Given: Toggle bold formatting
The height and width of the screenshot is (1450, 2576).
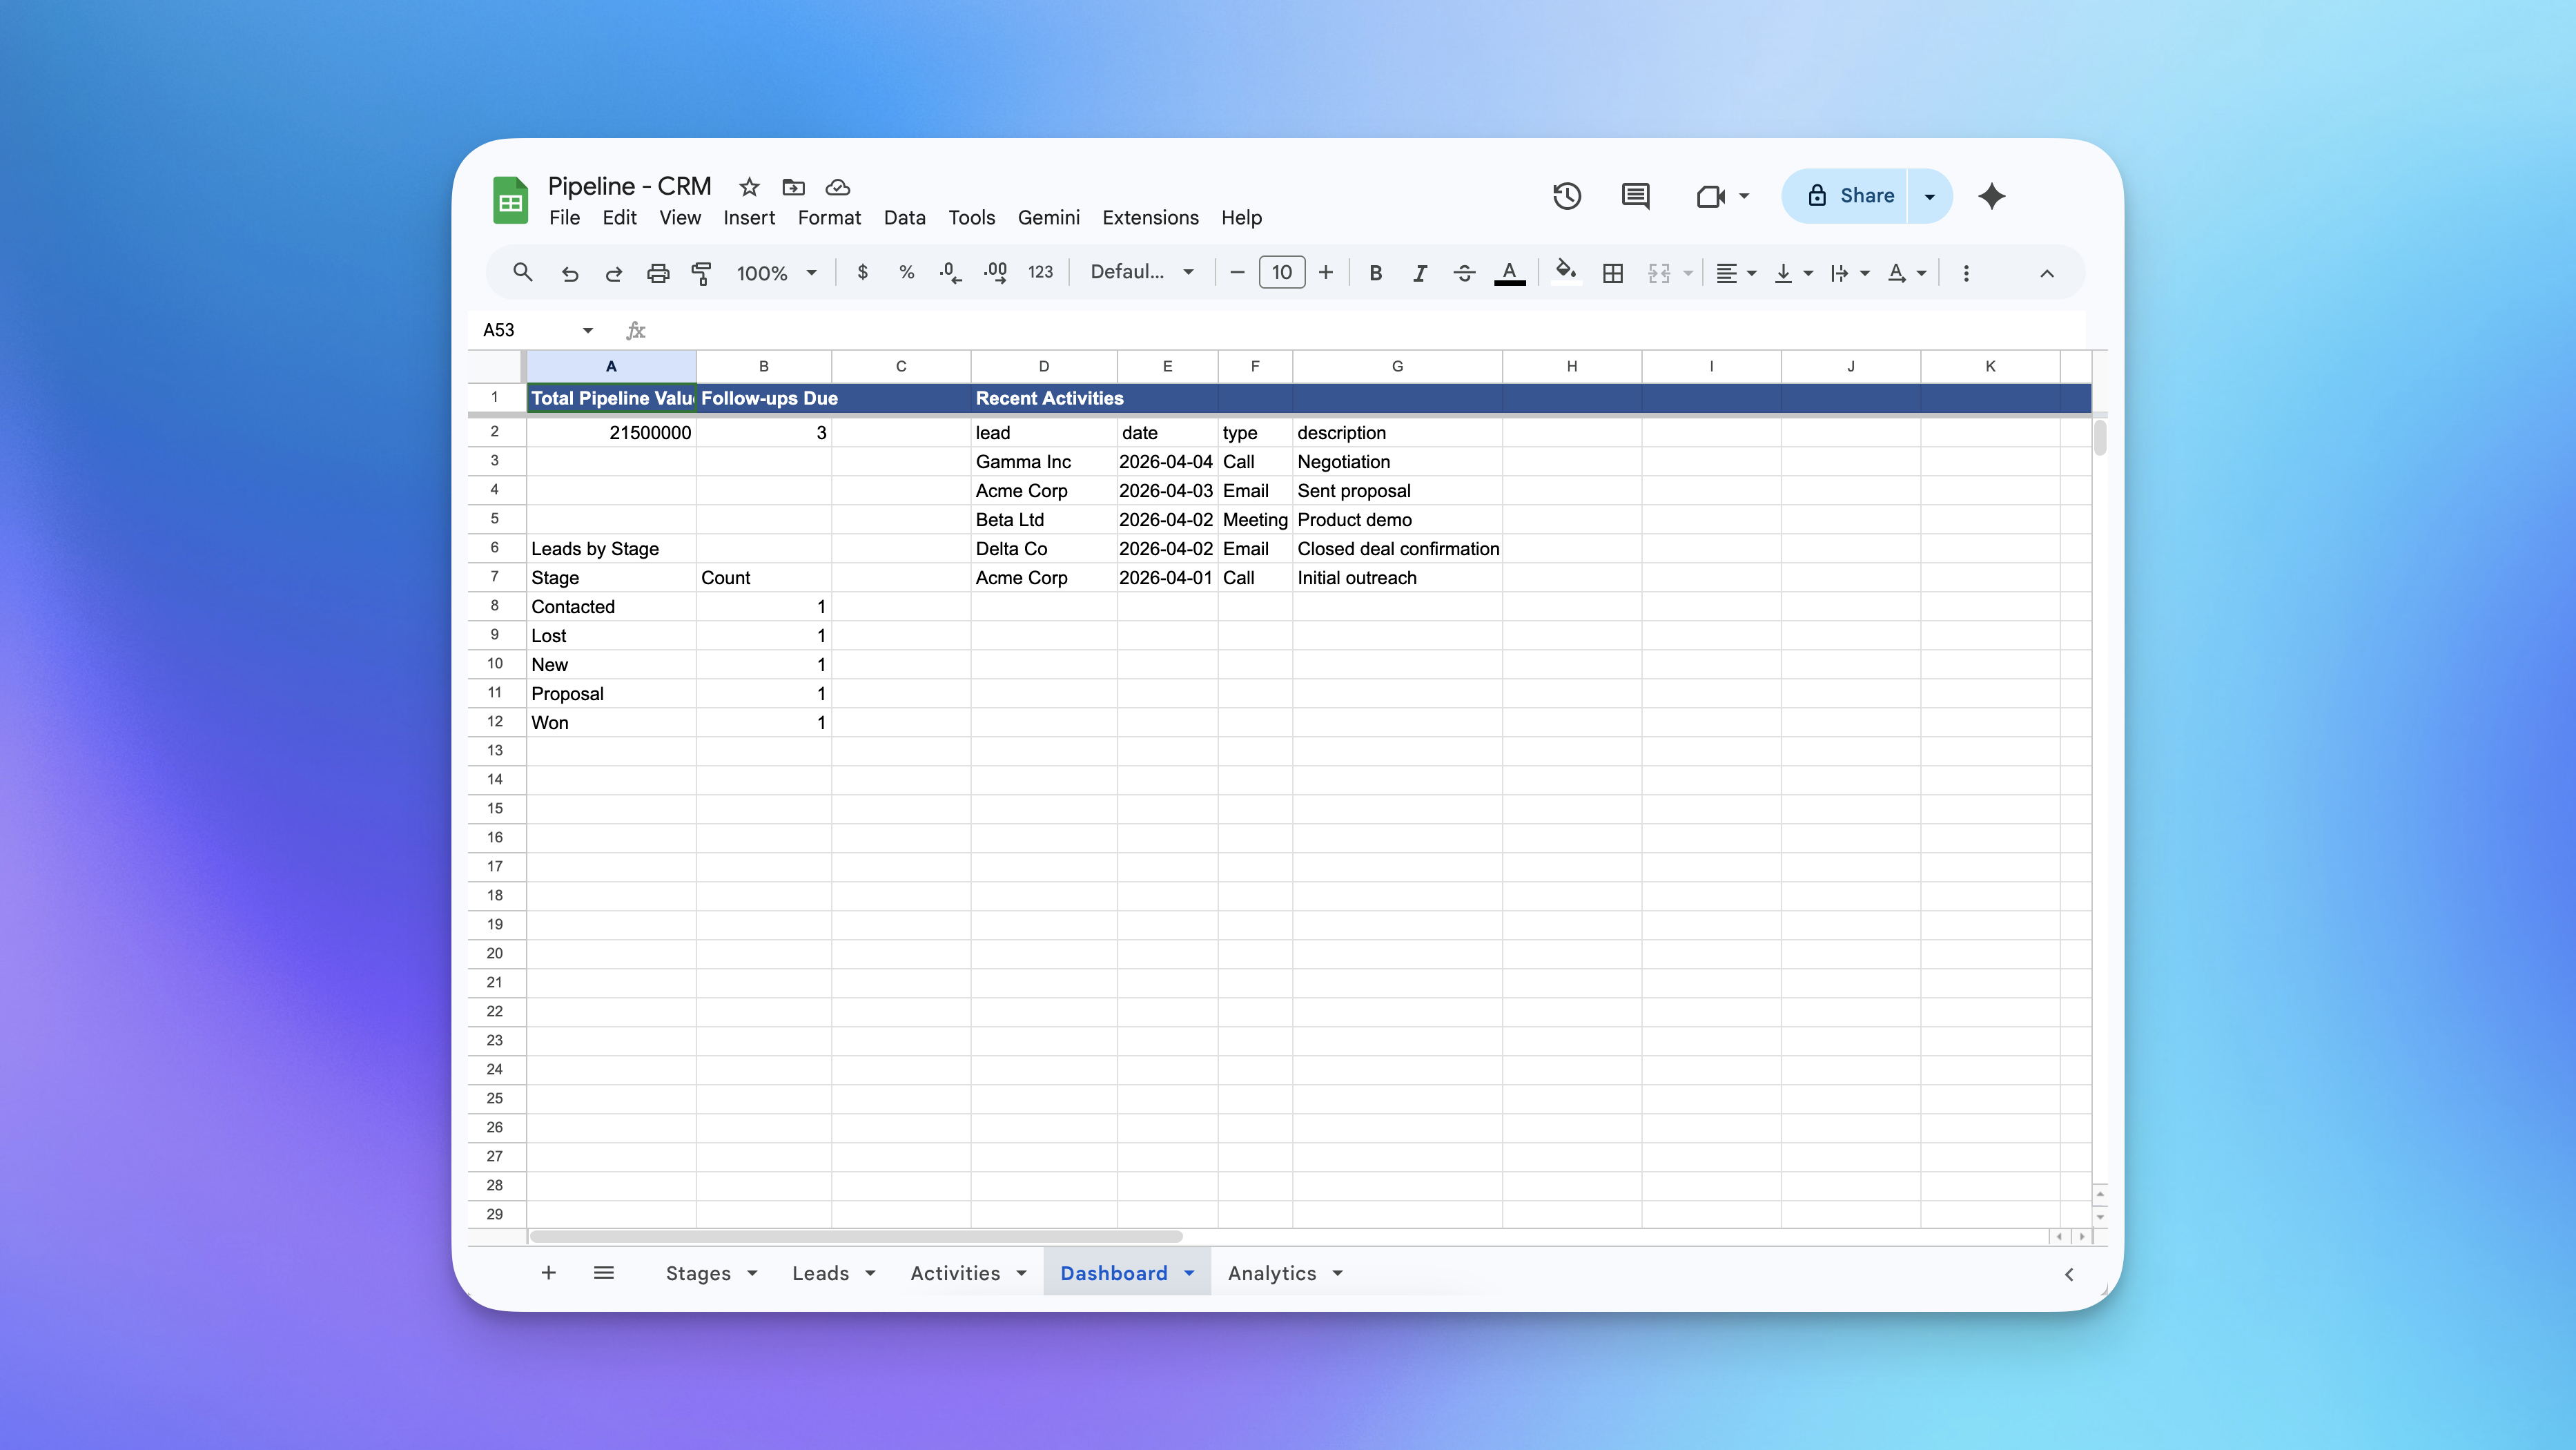Looking at the screenshot, I should point(1375,272).
